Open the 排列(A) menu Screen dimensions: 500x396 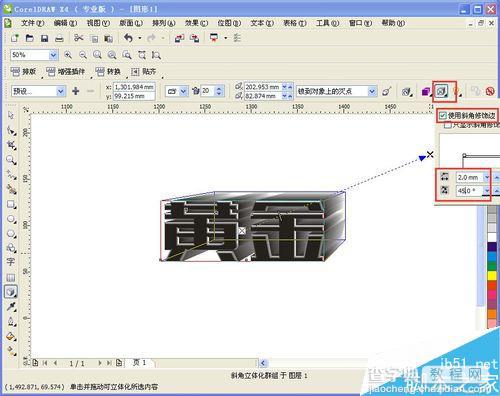coord(164,23)
